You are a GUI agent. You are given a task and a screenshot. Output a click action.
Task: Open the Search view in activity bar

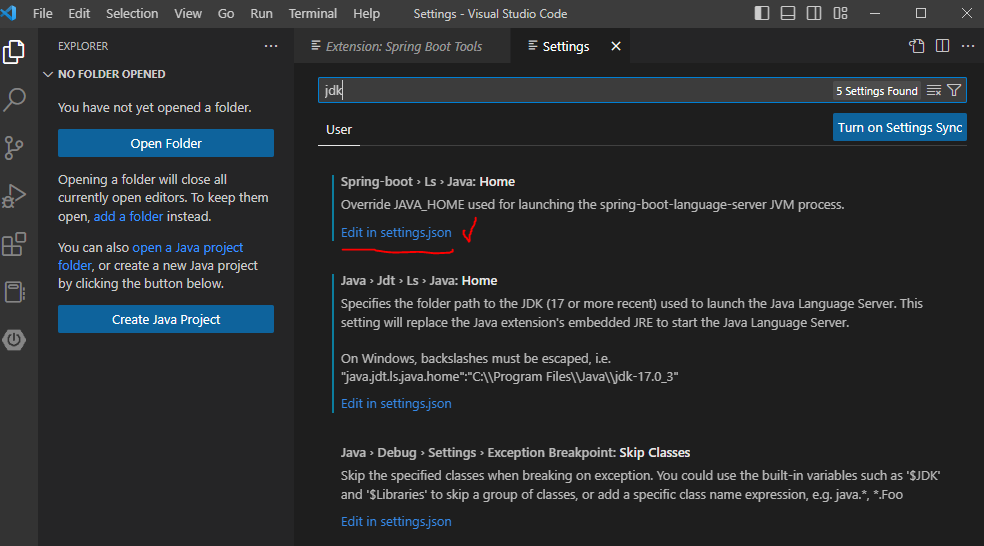point(14,99)
